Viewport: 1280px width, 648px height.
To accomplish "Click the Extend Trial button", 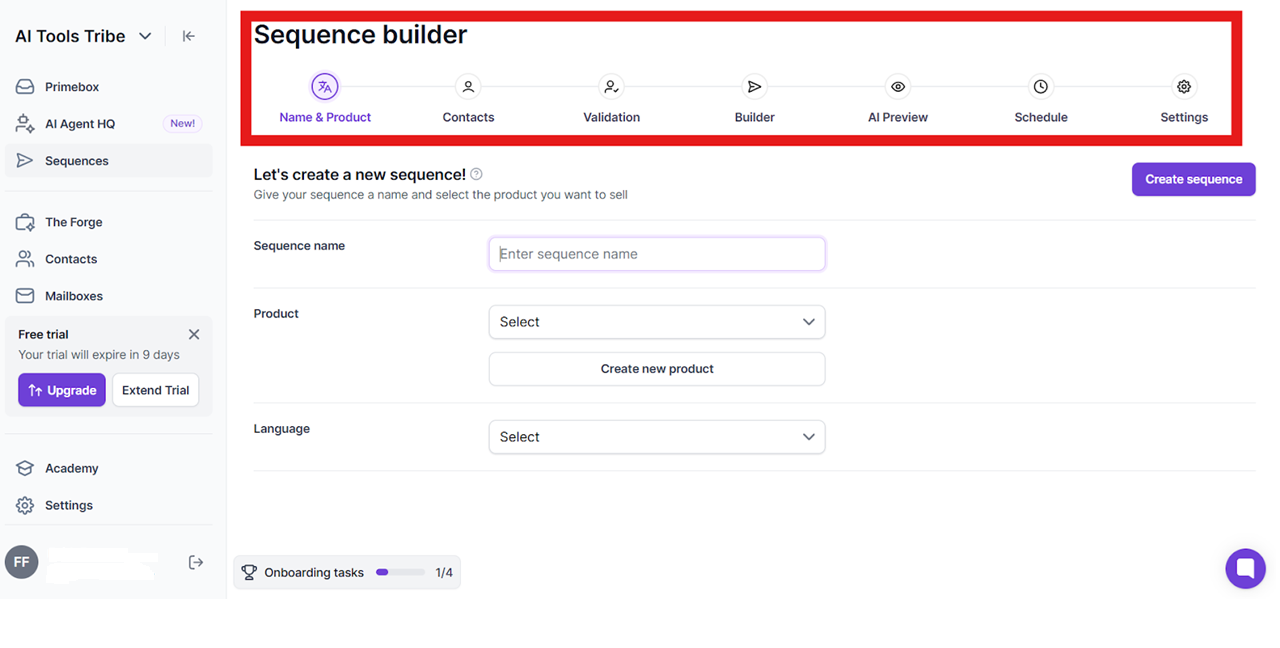I will (155, 390).
